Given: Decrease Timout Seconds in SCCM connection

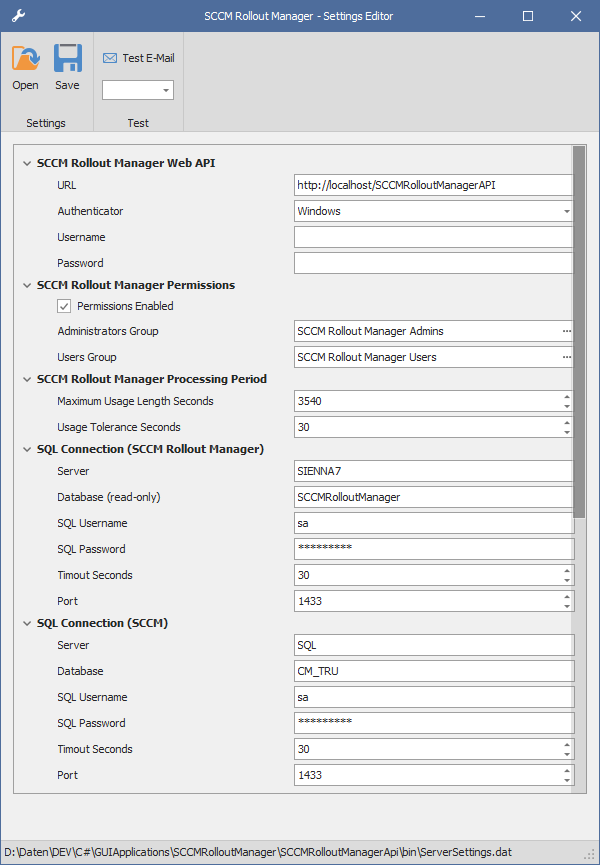Looking at the screenshot, I should (x=567, y=755).
